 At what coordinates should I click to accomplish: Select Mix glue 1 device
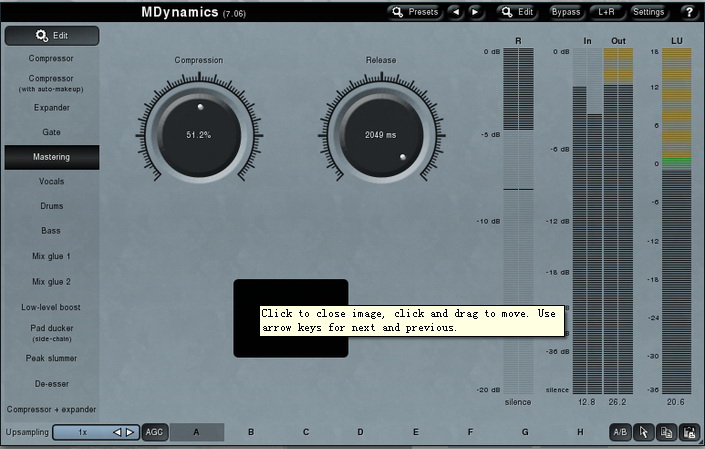[51, 256]
